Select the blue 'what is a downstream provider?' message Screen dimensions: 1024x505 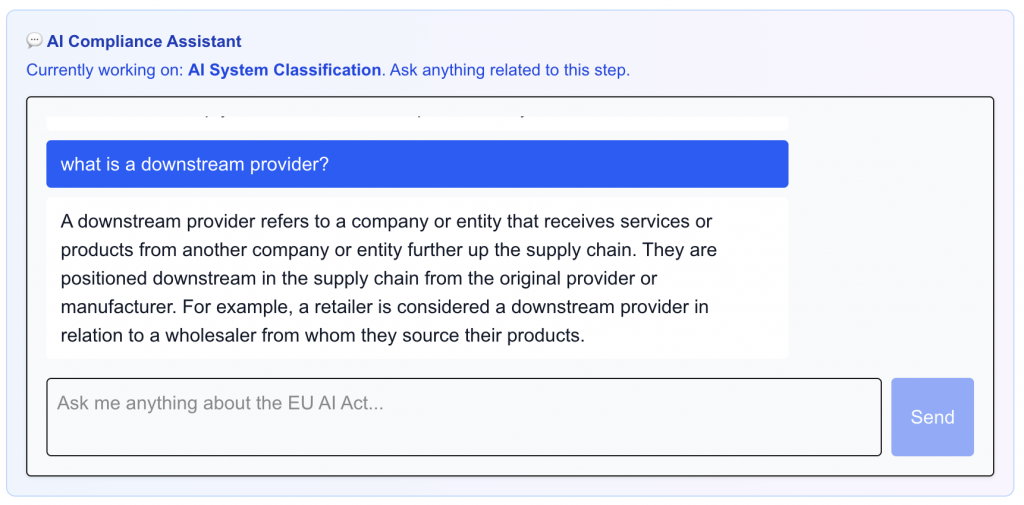(x=417, y=164)
